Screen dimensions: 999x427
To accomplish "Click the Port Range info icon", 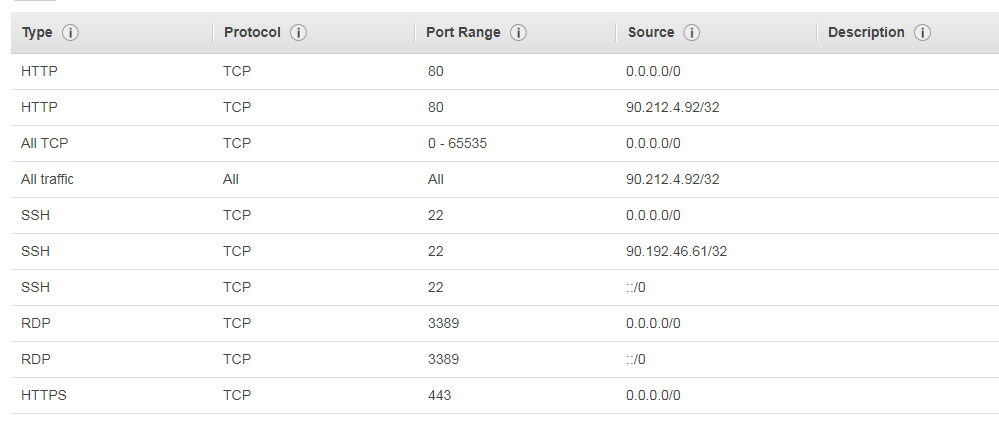I will 518,33.
